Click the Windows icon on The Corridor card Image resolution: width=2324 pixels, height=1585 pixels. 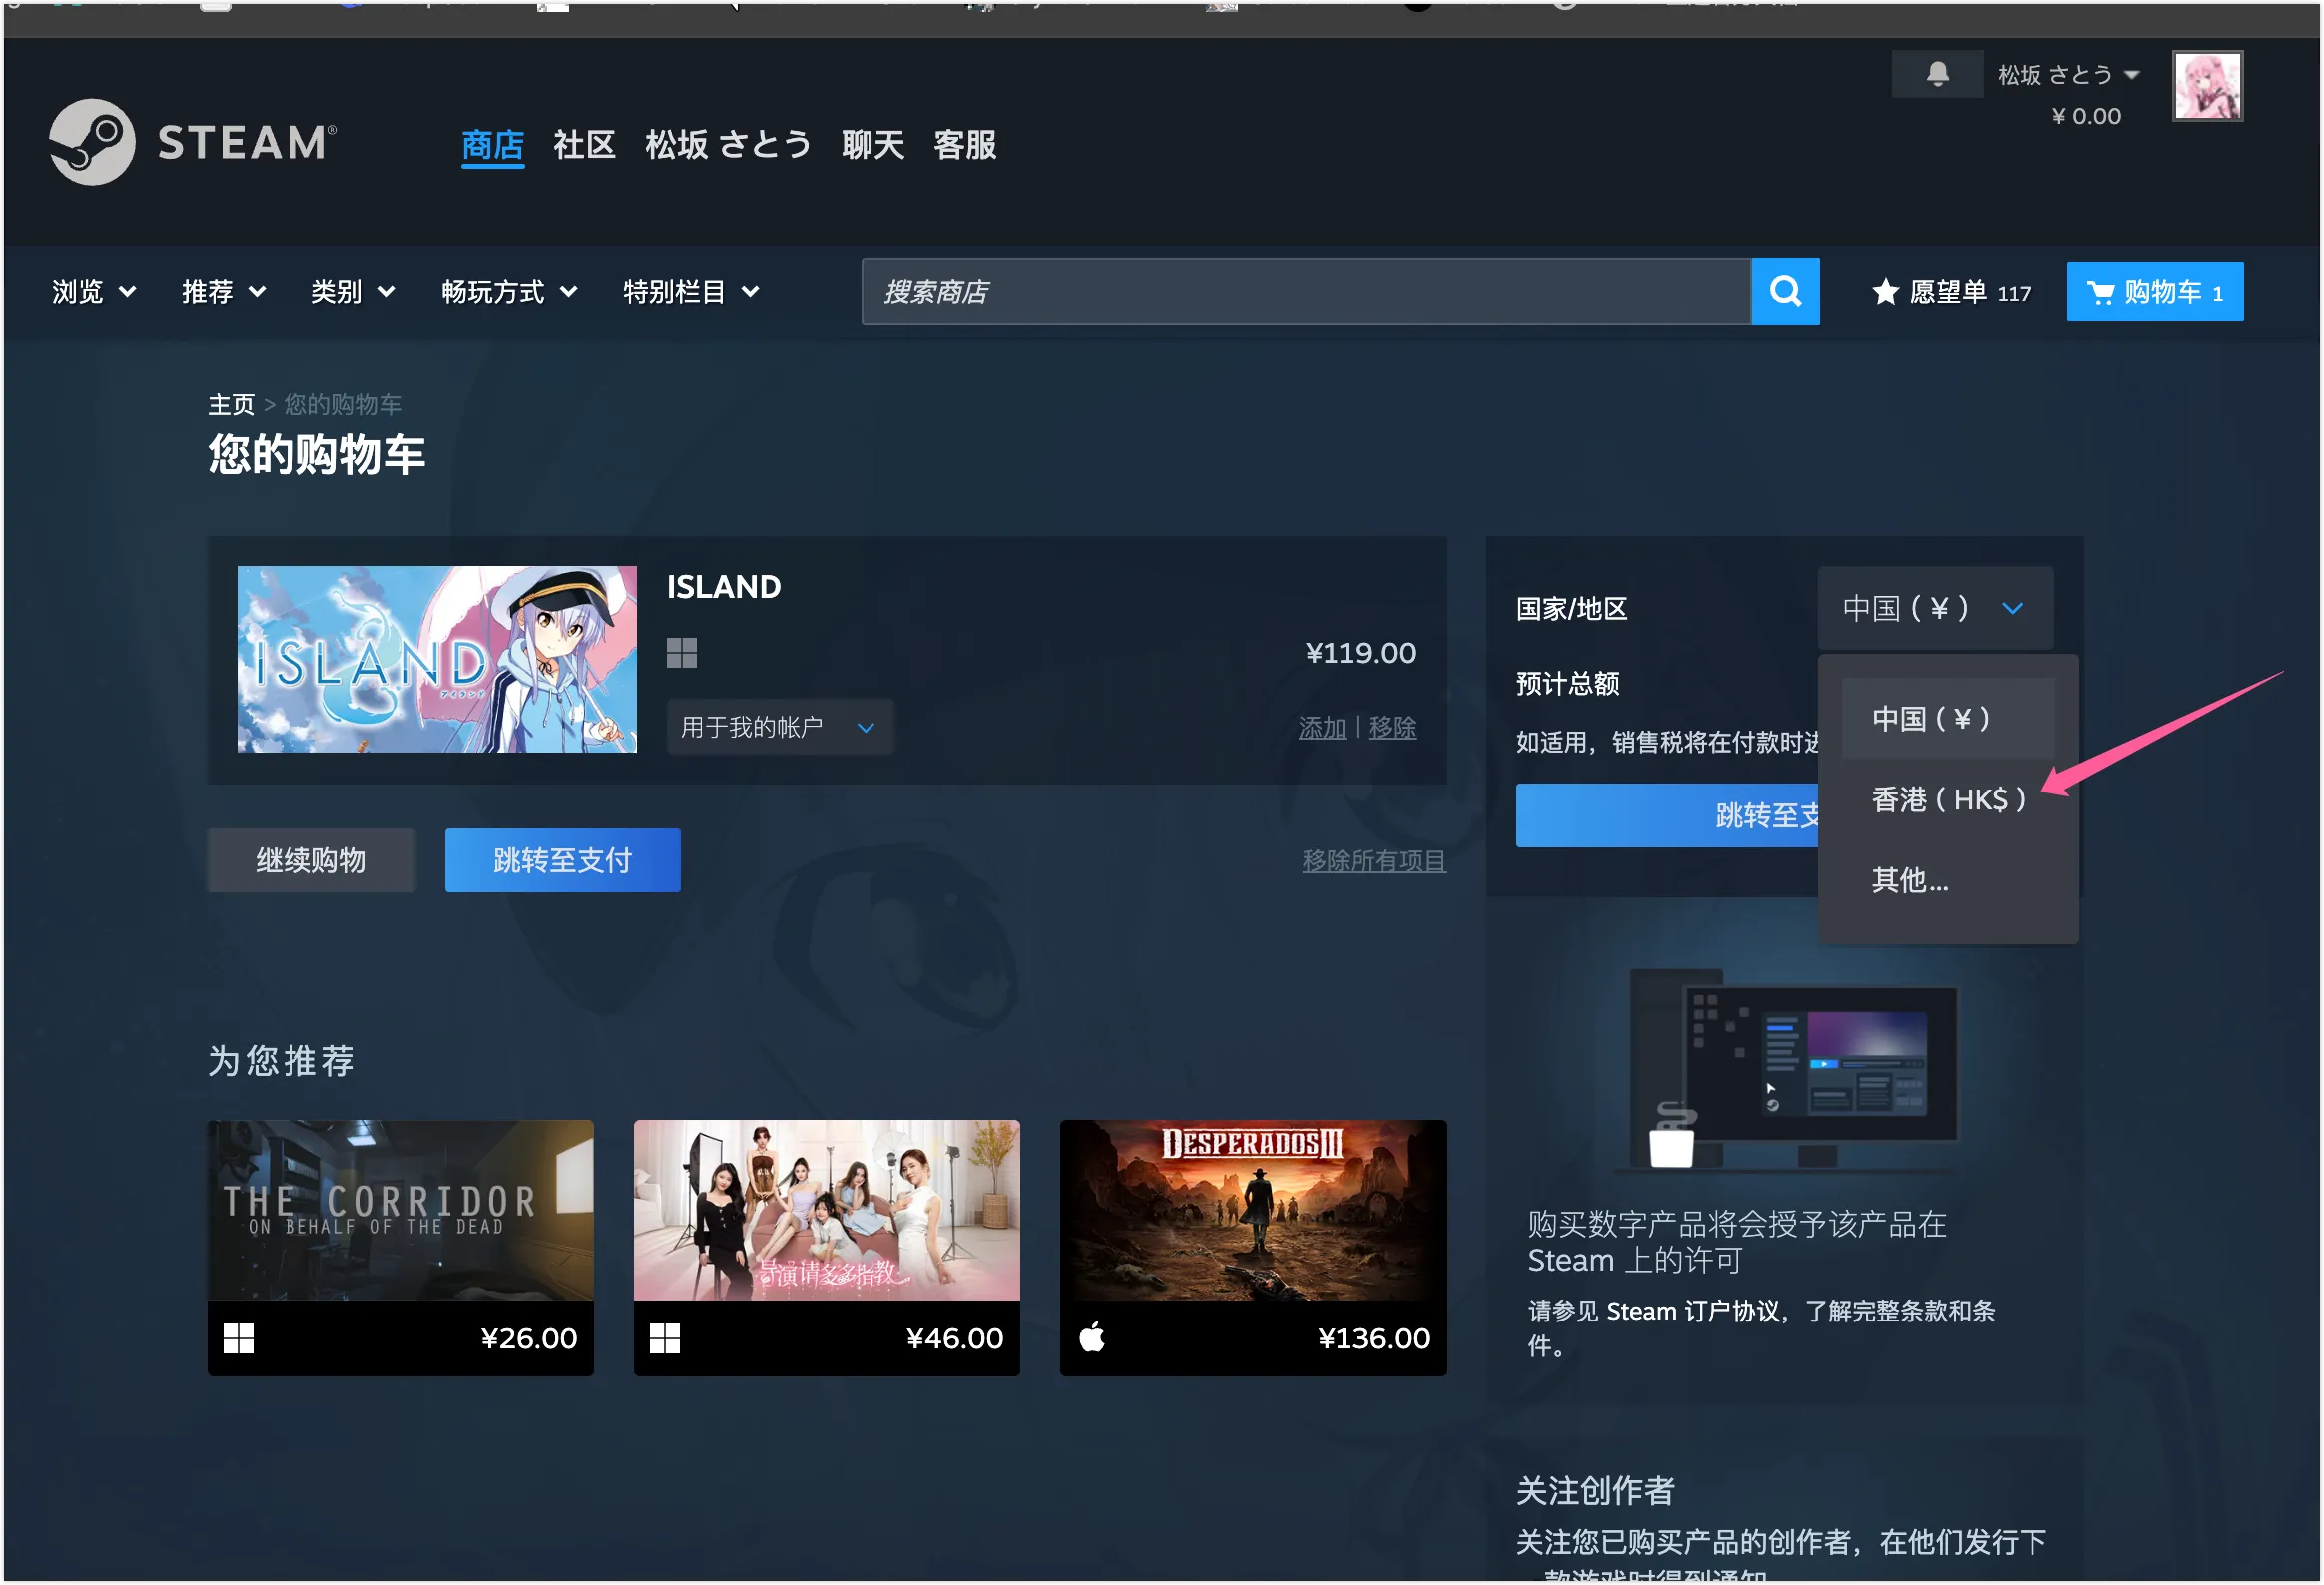pyautogui.click(x=239, y=1338)
